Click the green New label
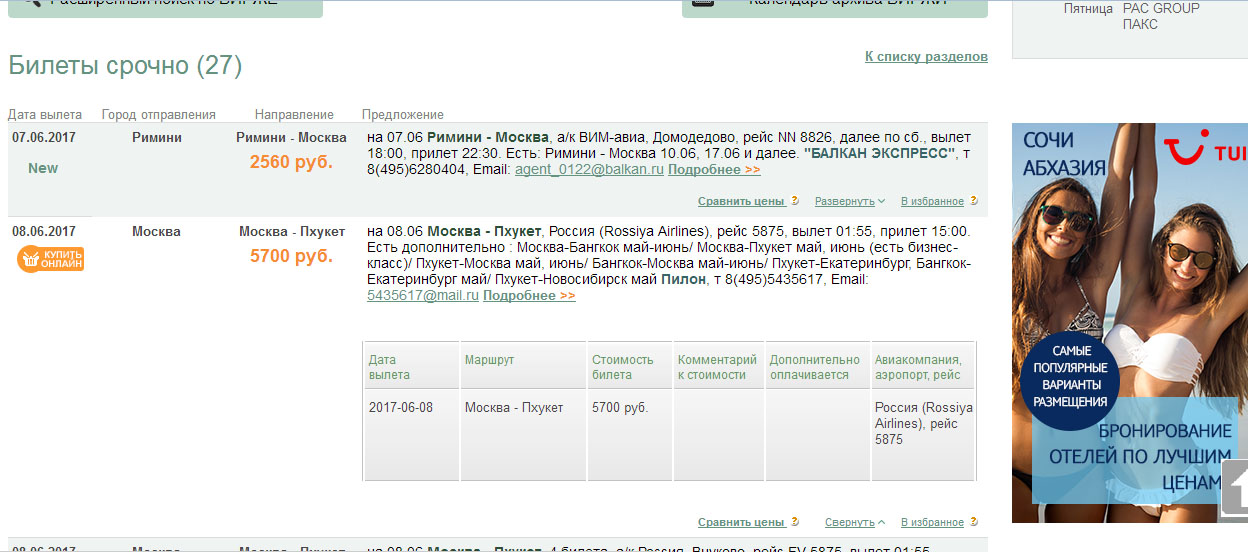This screenshot has height=552, width=1248. click(43, 168)
